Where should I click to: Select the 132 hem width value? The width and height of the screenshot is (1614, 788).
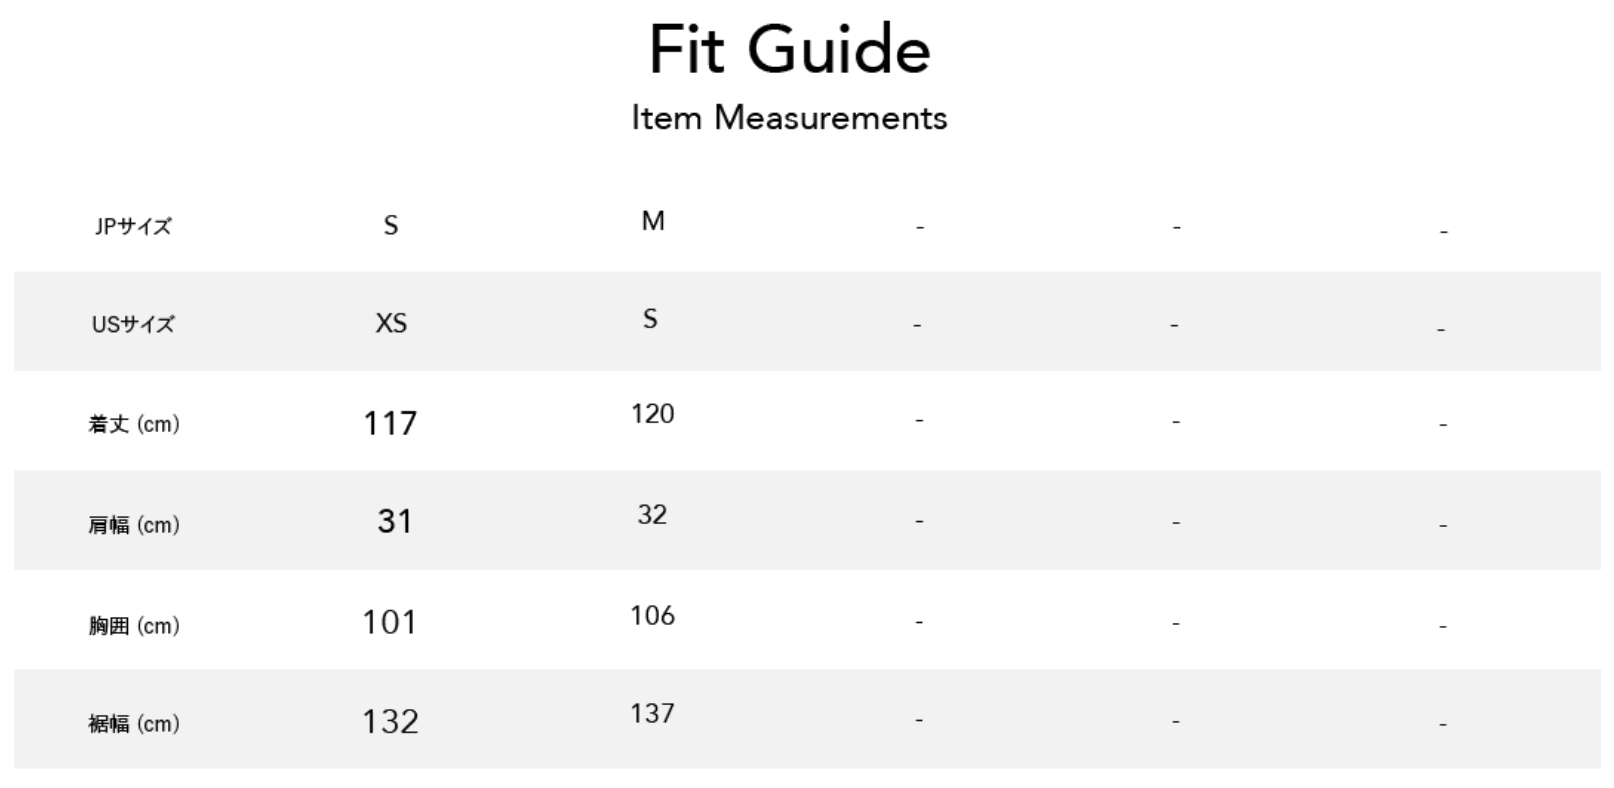(390, 721)
